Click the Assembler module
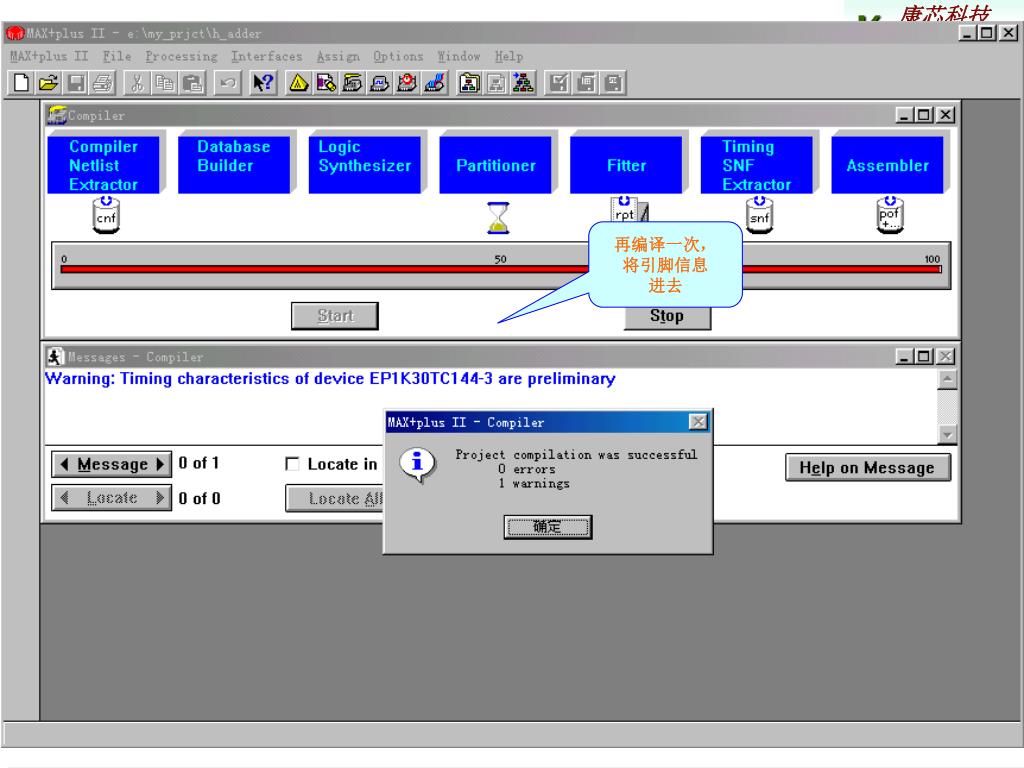The height and width of the screenshot is (768, 1024). (887, 165)
